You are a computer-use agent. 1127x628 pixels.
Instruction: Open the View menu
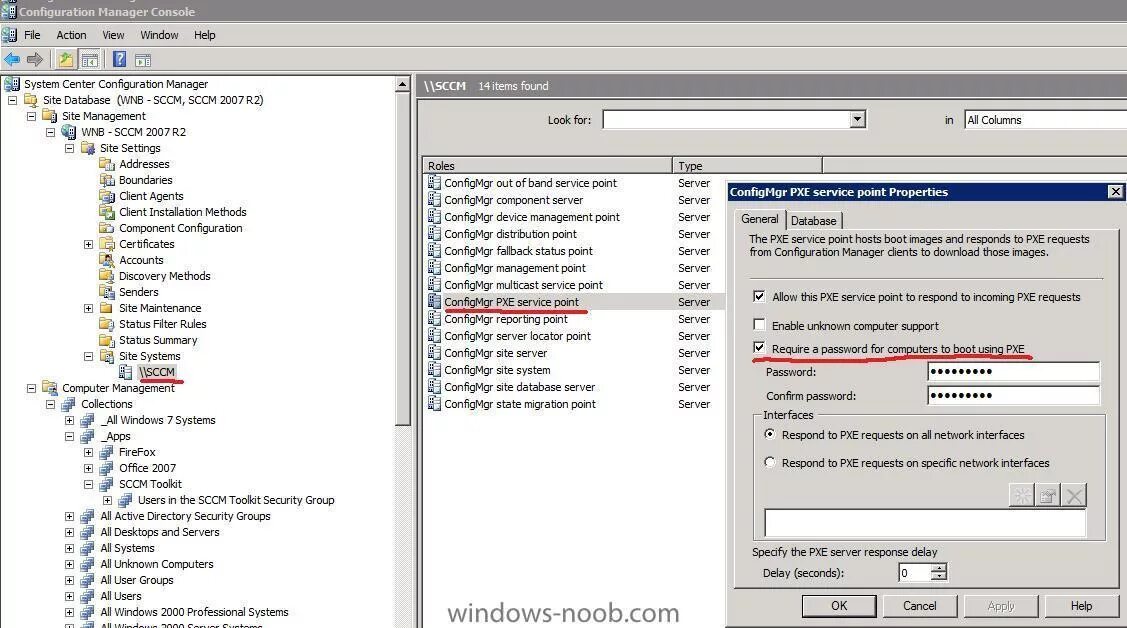click(113, 35)
